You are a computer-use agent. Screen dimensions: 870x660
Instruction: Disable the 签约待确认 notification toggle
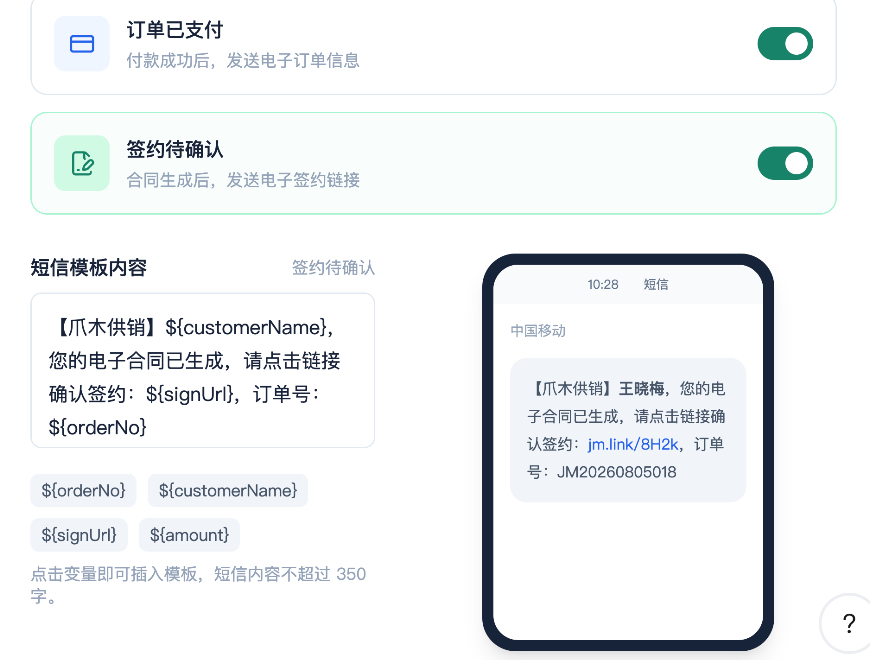(785, 163)
